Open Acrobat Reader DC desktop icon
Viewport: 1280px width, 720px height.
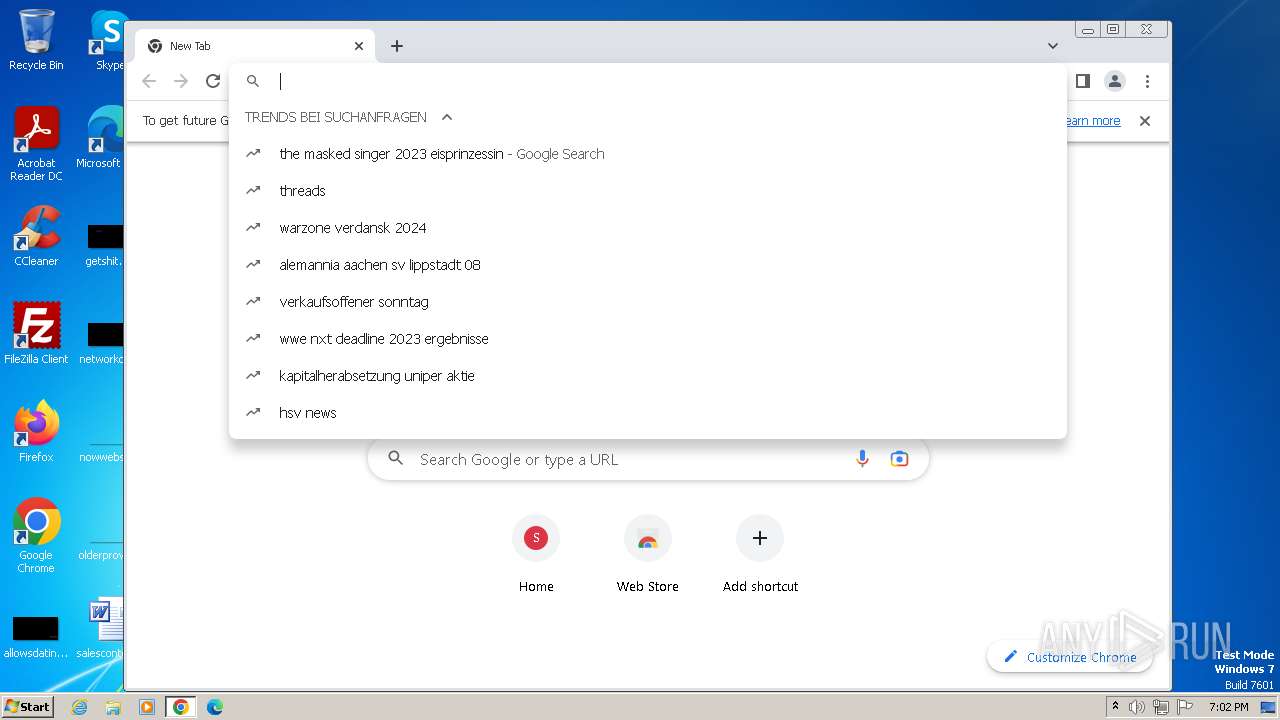pos(36,144)
